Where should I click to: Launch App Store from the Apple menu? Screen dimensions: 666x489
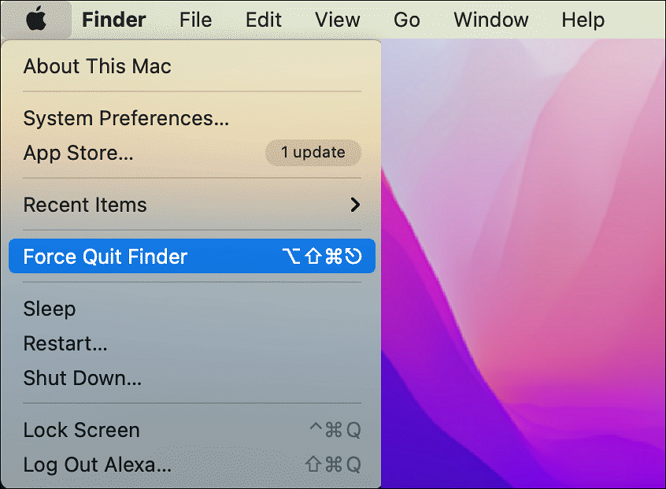tap(78, 153)
